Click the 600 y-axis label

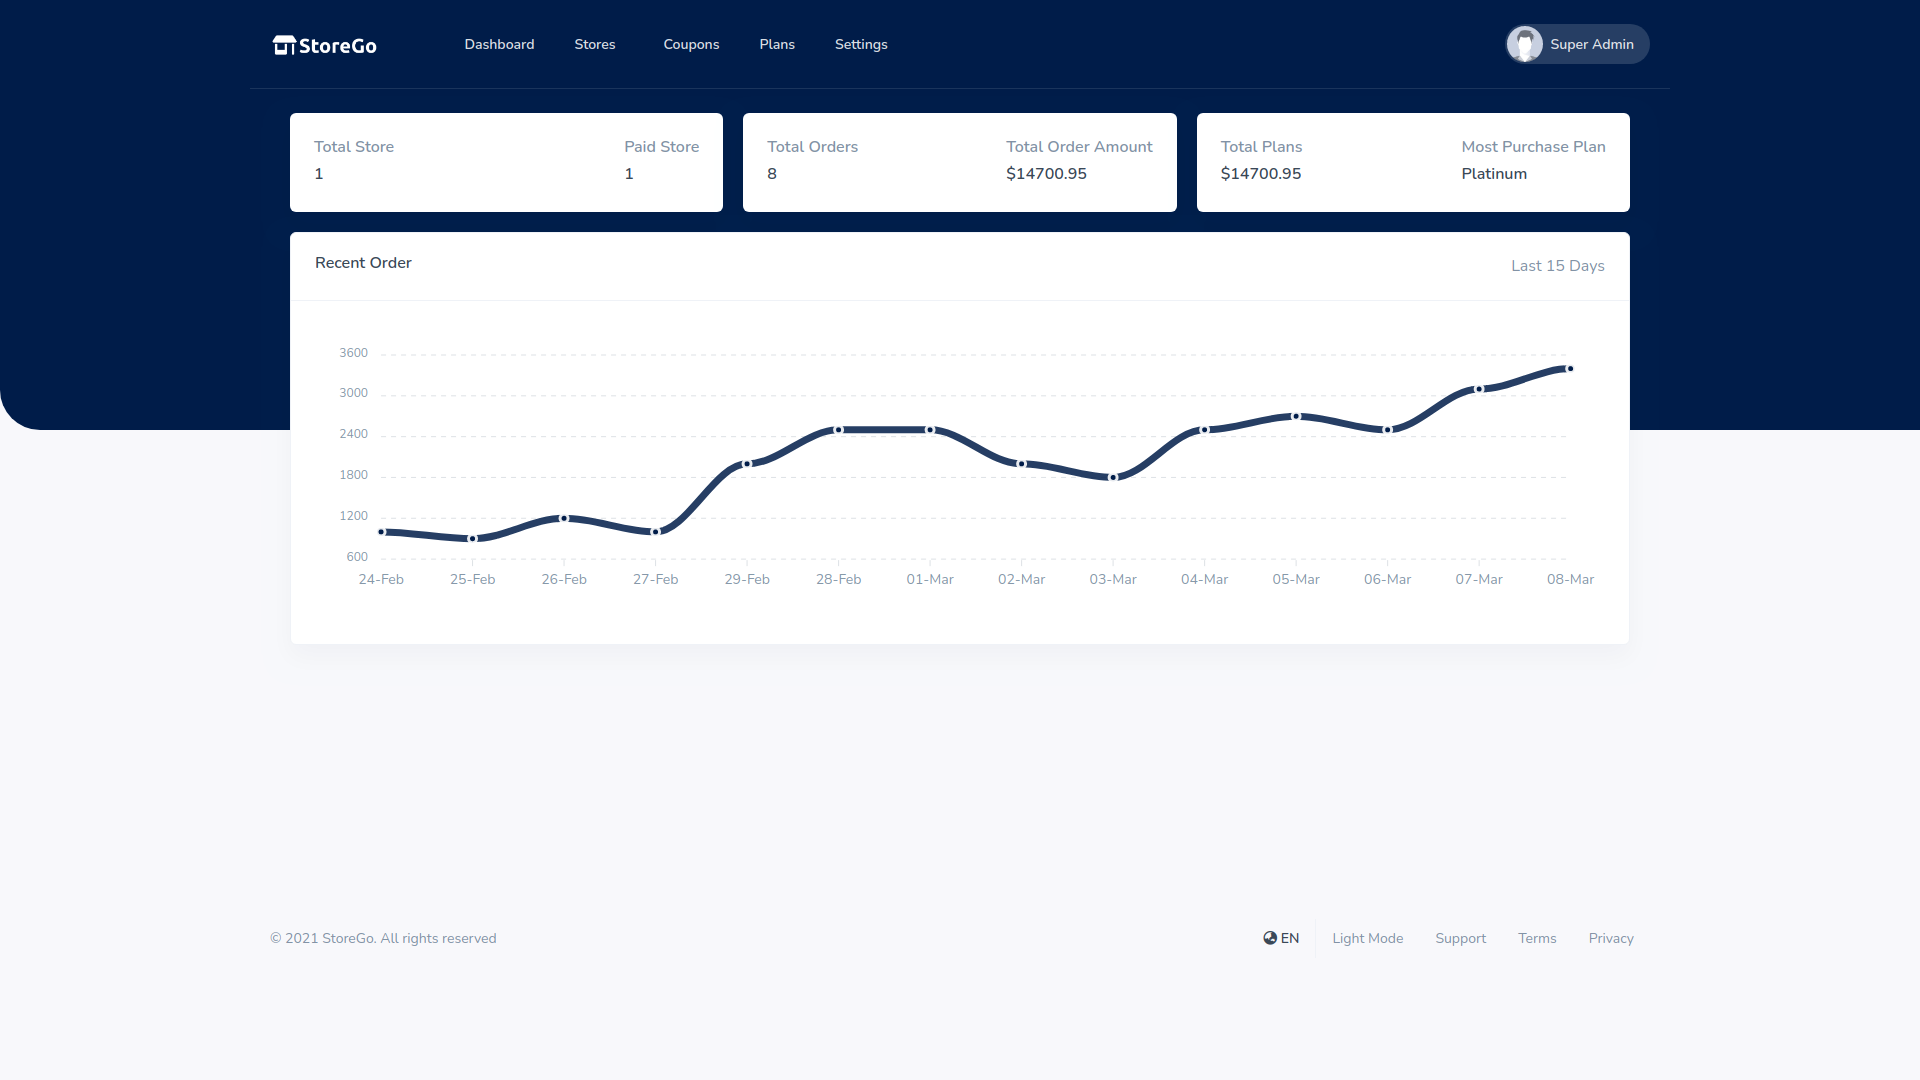[x=357, y=557]
